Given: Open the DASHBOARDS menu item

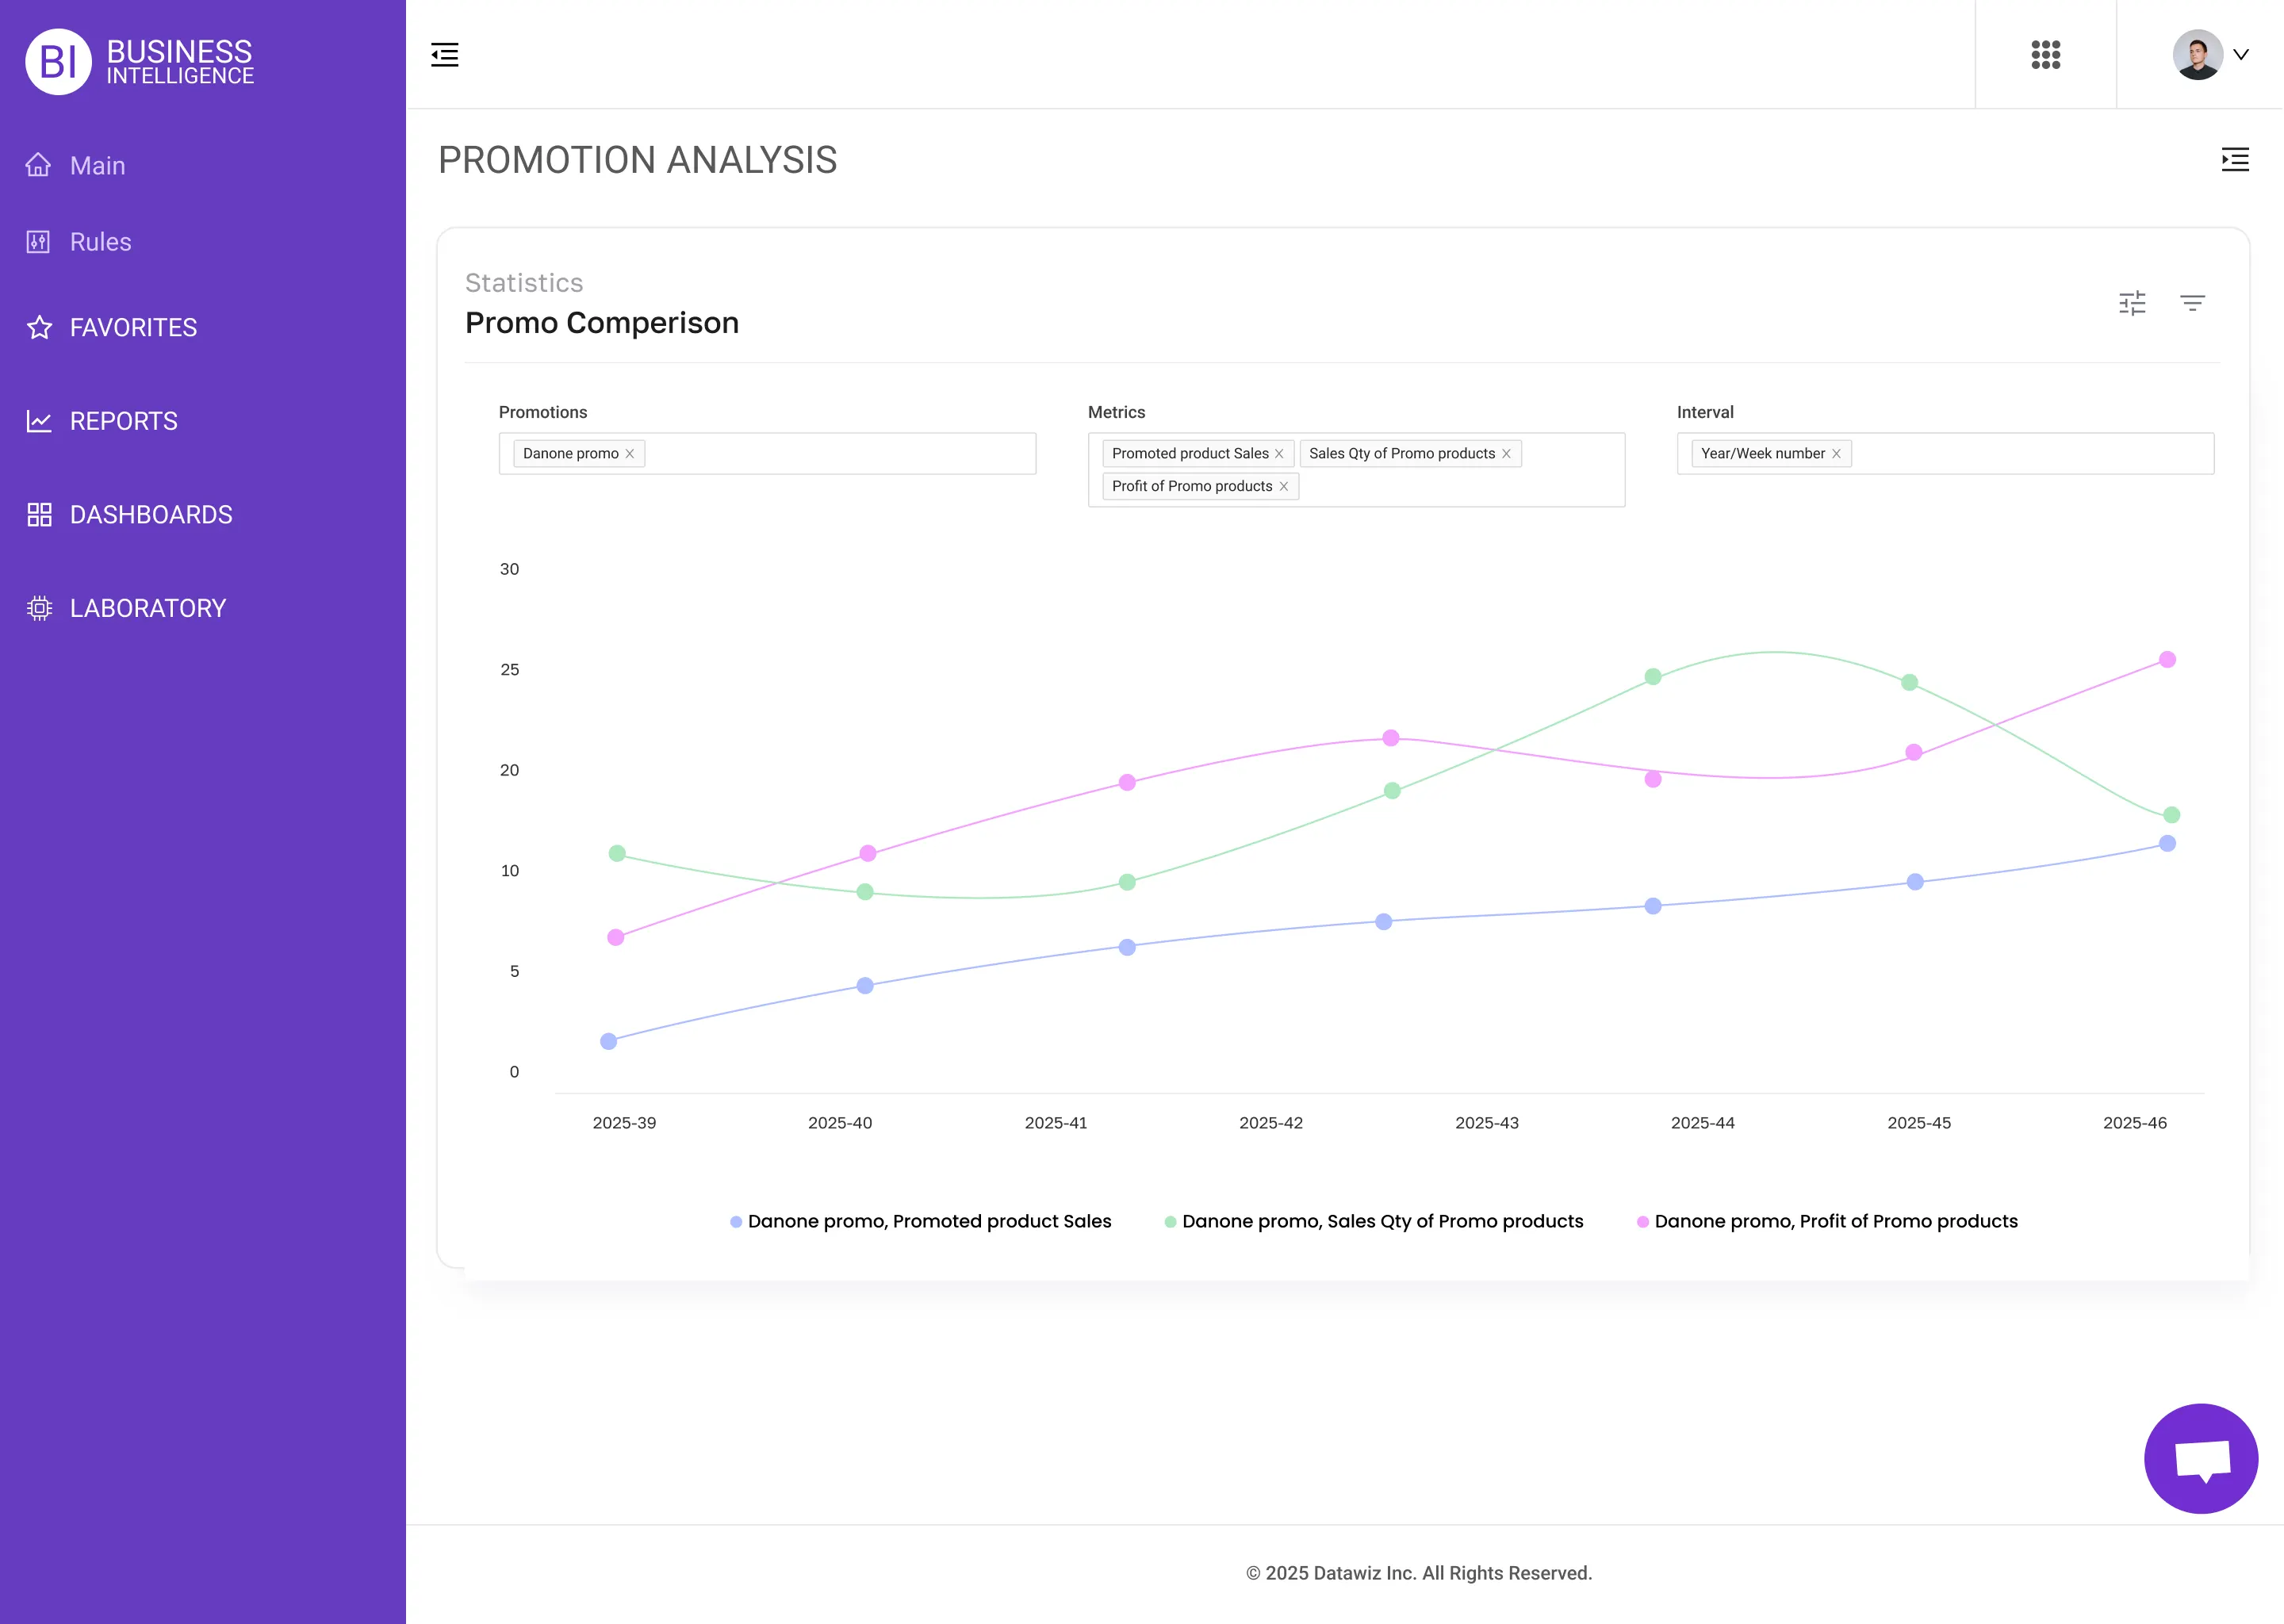Looking at the screenshot, I should tap(151, 514).
